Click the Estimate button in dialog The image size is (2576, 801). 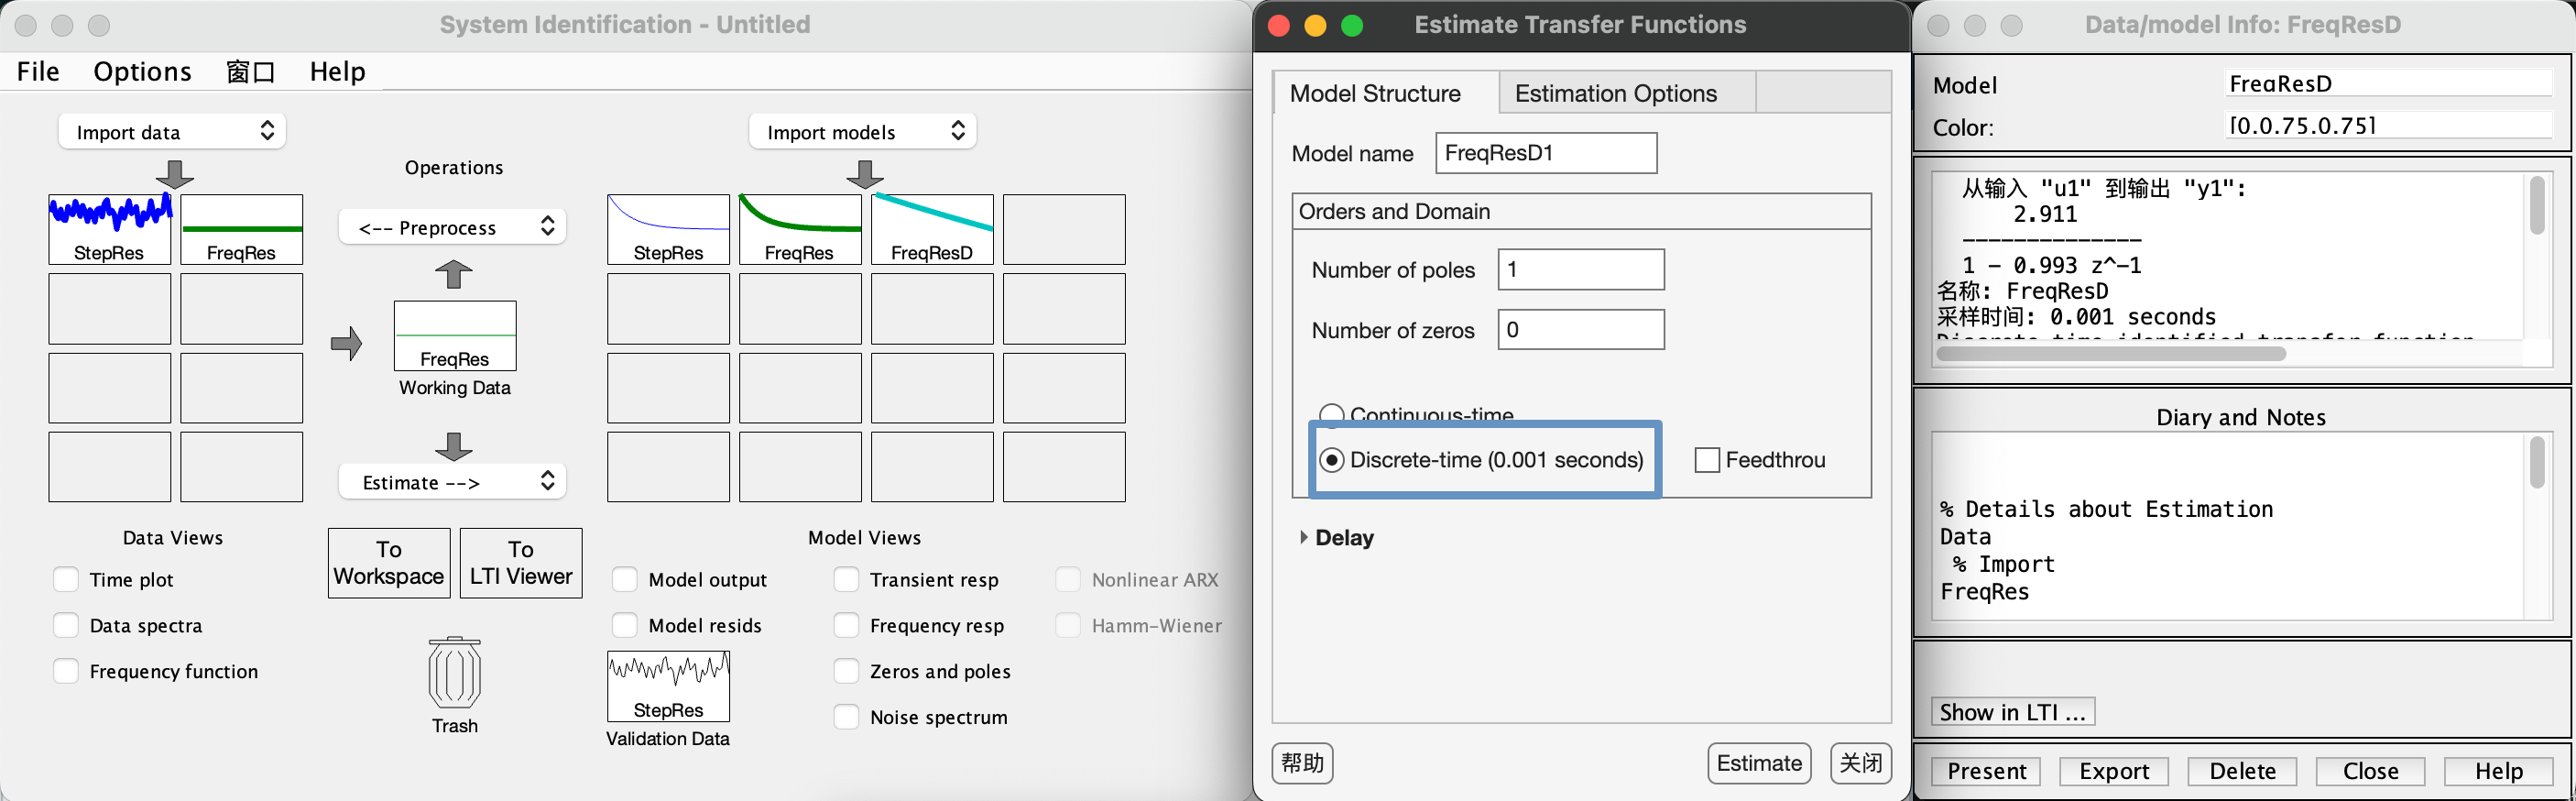[1759, 764]
